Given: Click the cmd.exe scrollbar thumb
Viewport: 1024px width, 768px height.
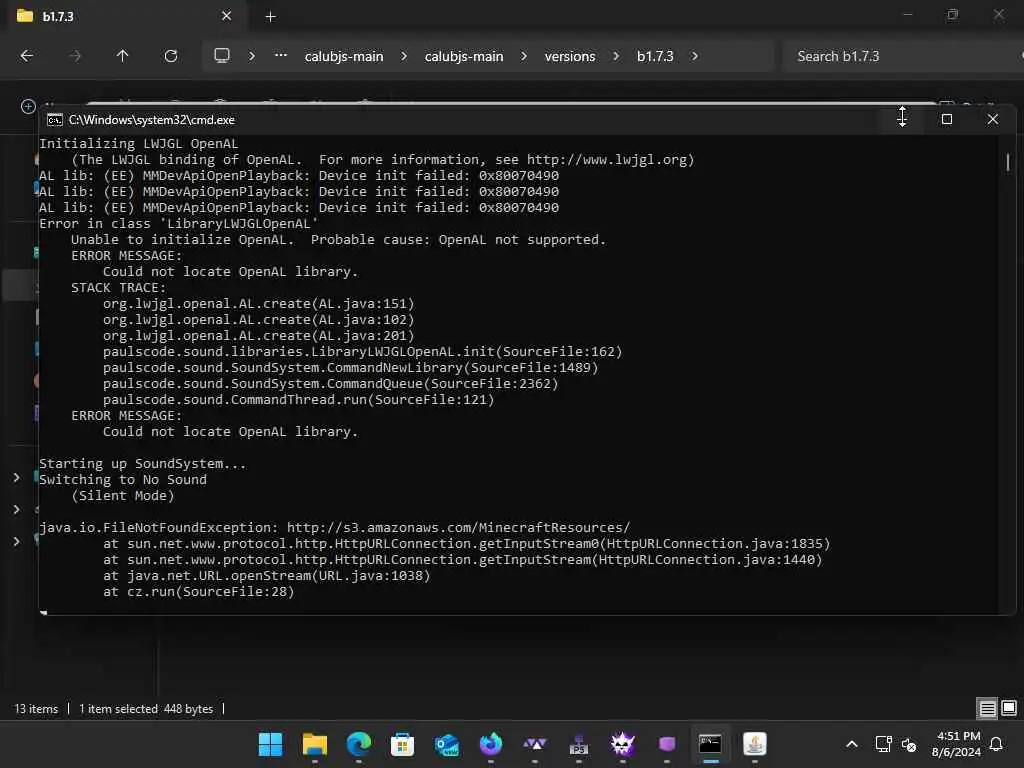Looking at the screenshot, I should coord(1008,162).
